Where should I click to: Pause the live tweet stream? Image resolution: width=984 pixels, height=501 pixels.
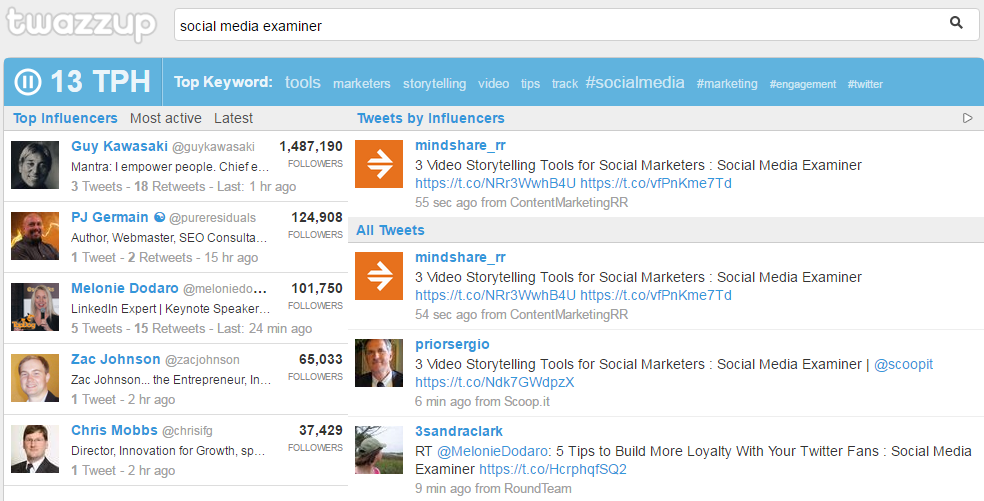point(28,82)
